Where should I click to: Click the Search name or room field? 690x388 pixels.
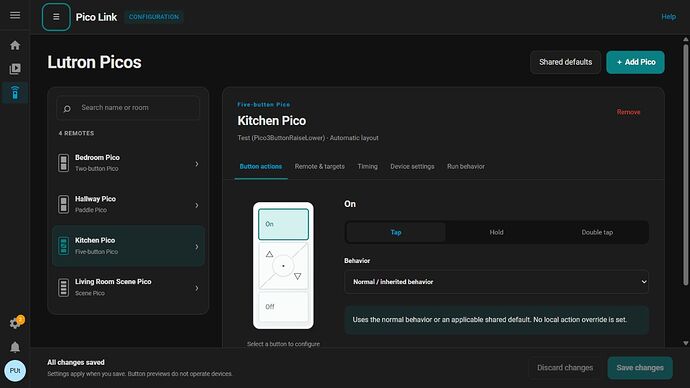click(128, 108)
